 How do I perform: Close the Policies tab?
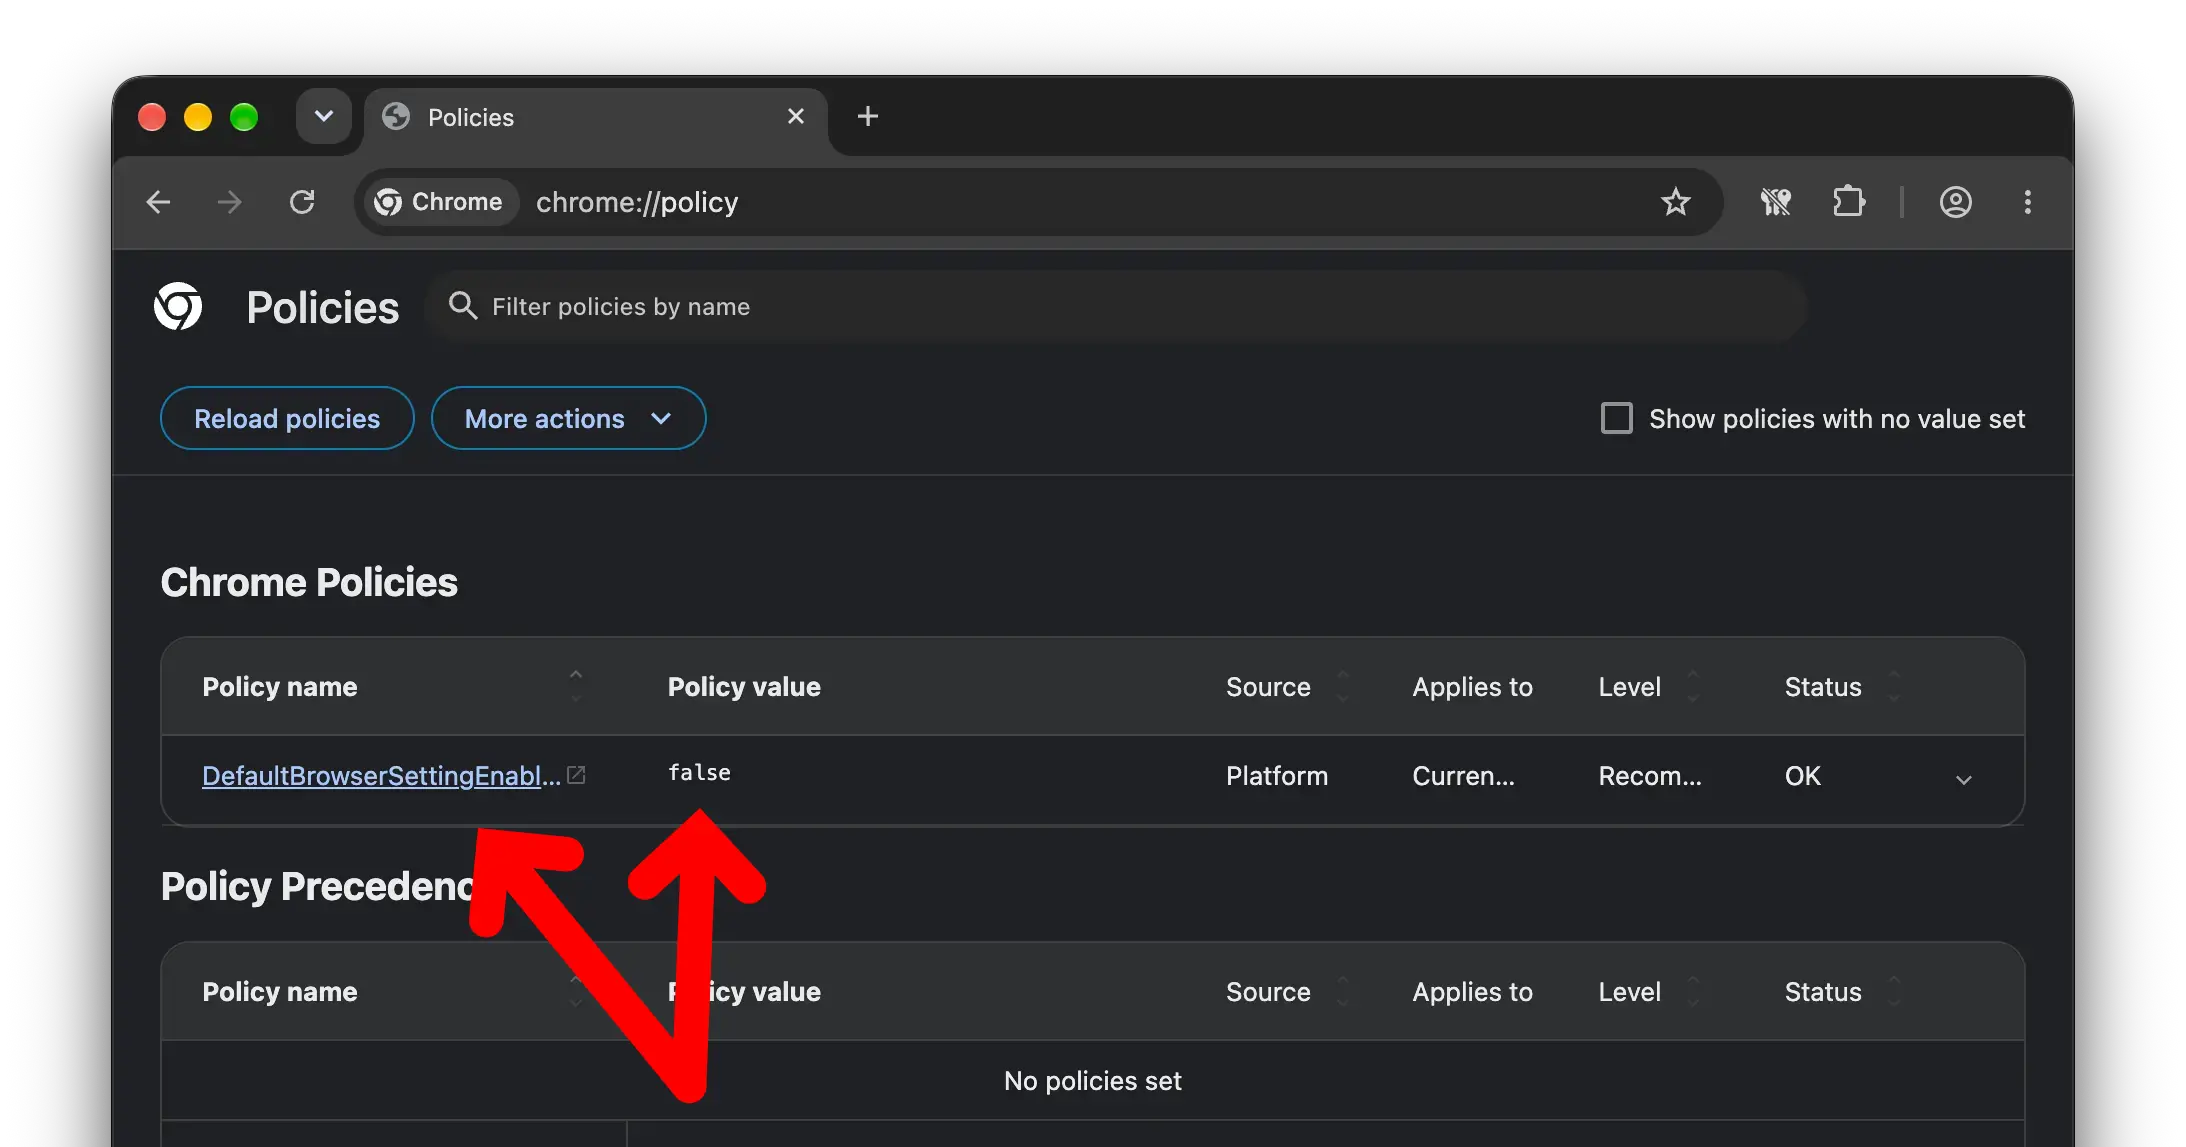tap(796, 116)
